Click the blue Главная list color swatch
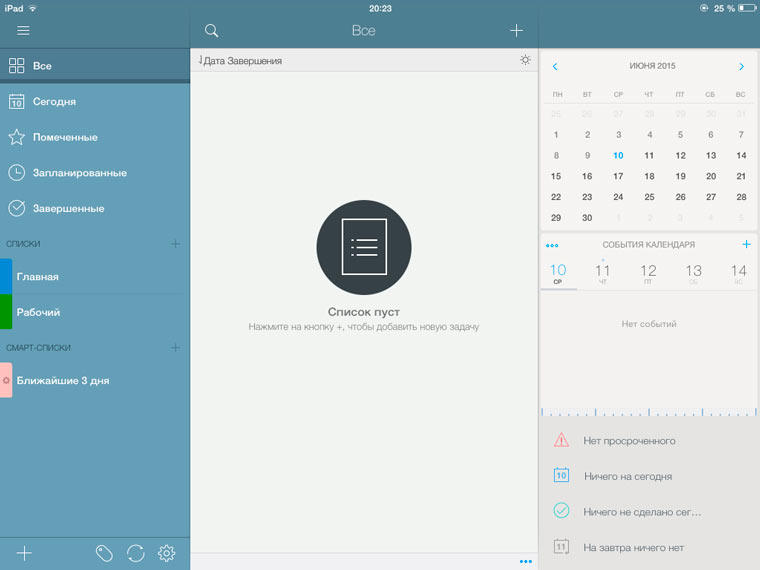The width and height of the screenshot is (760, 570). coord(6,276)
